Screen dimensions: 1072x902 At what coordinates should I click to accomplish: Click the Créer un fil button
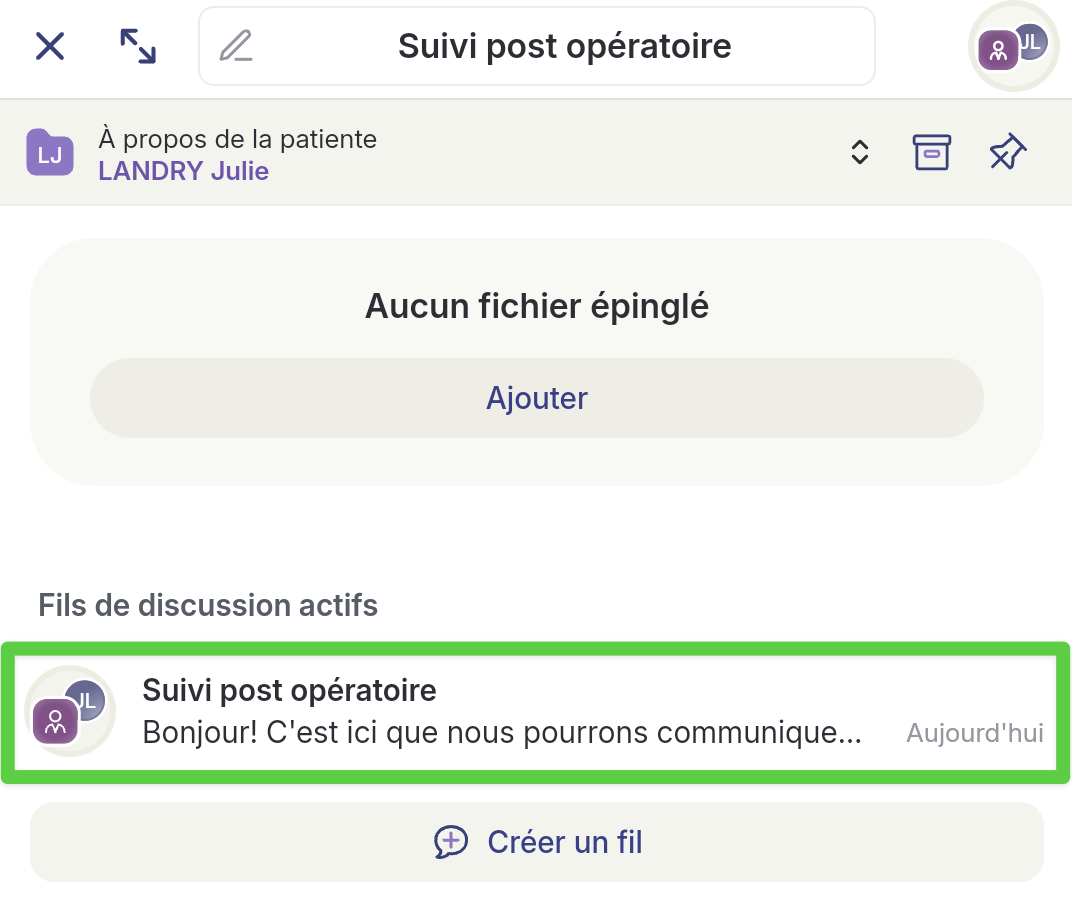[537, 842]
